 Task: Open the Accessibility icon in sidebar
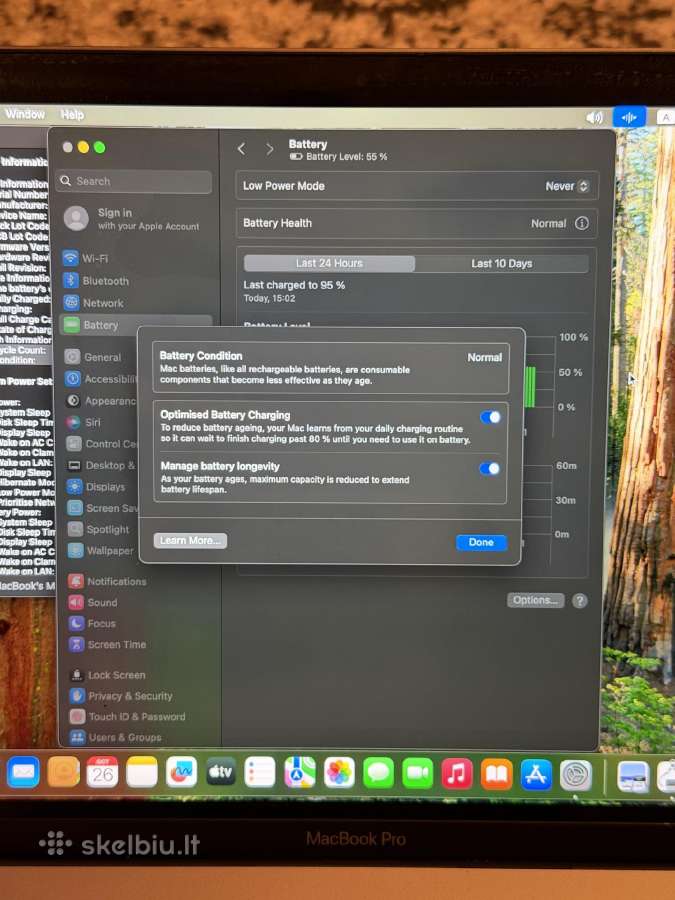(x=73, y=379)
